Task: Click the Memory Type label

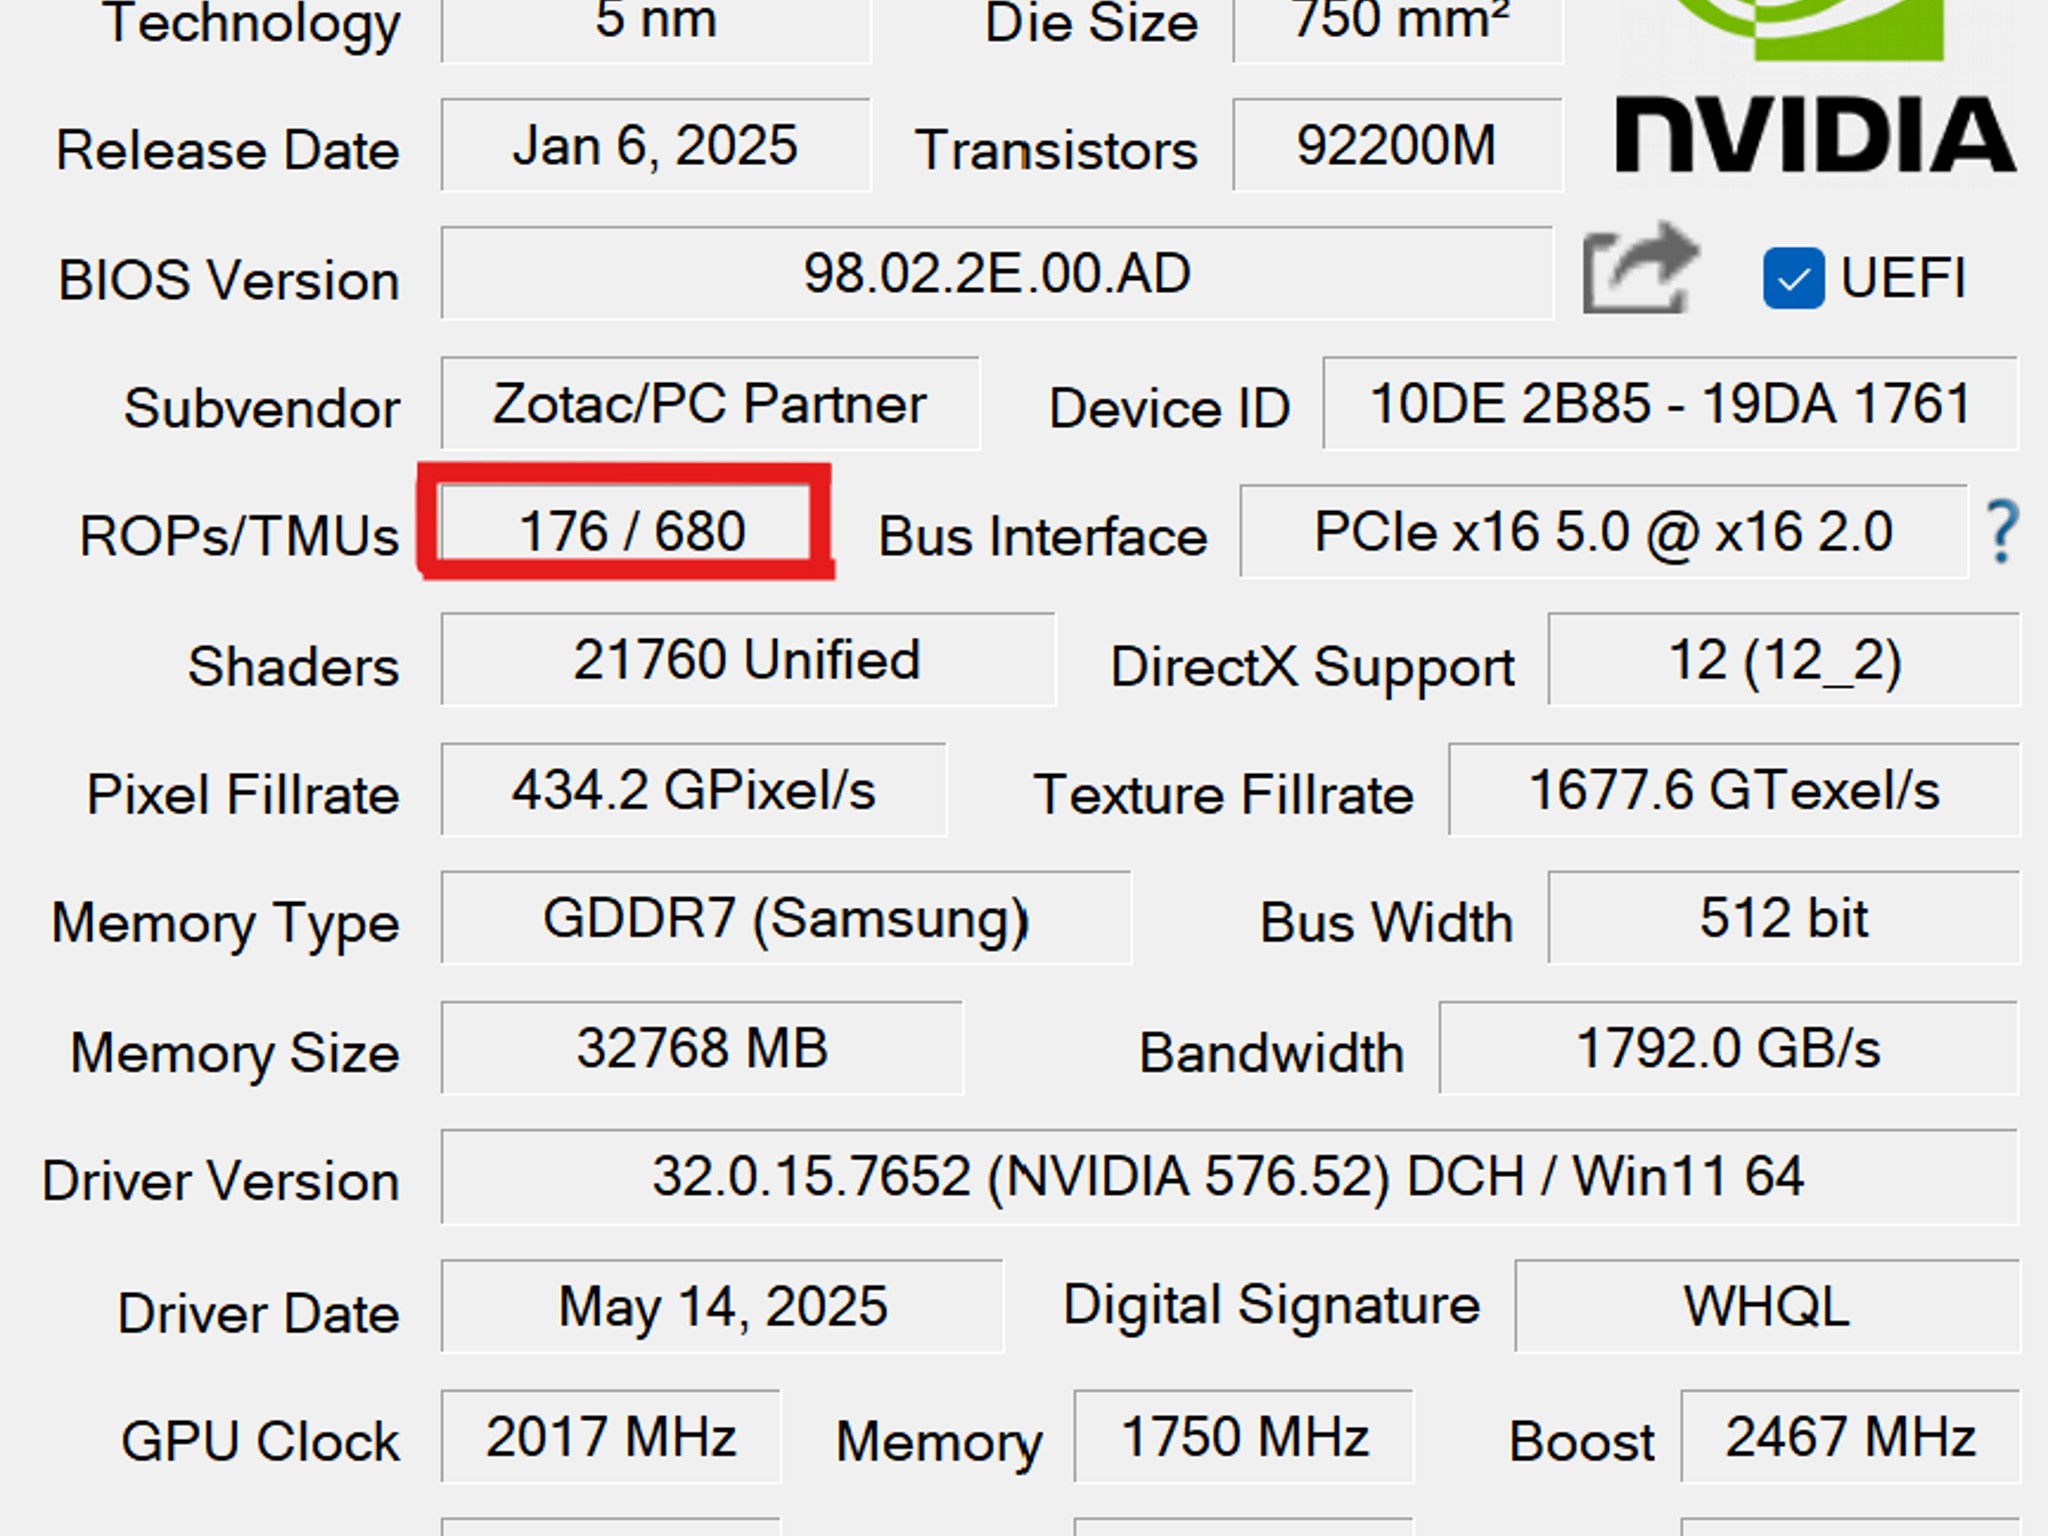Action: 226,924
